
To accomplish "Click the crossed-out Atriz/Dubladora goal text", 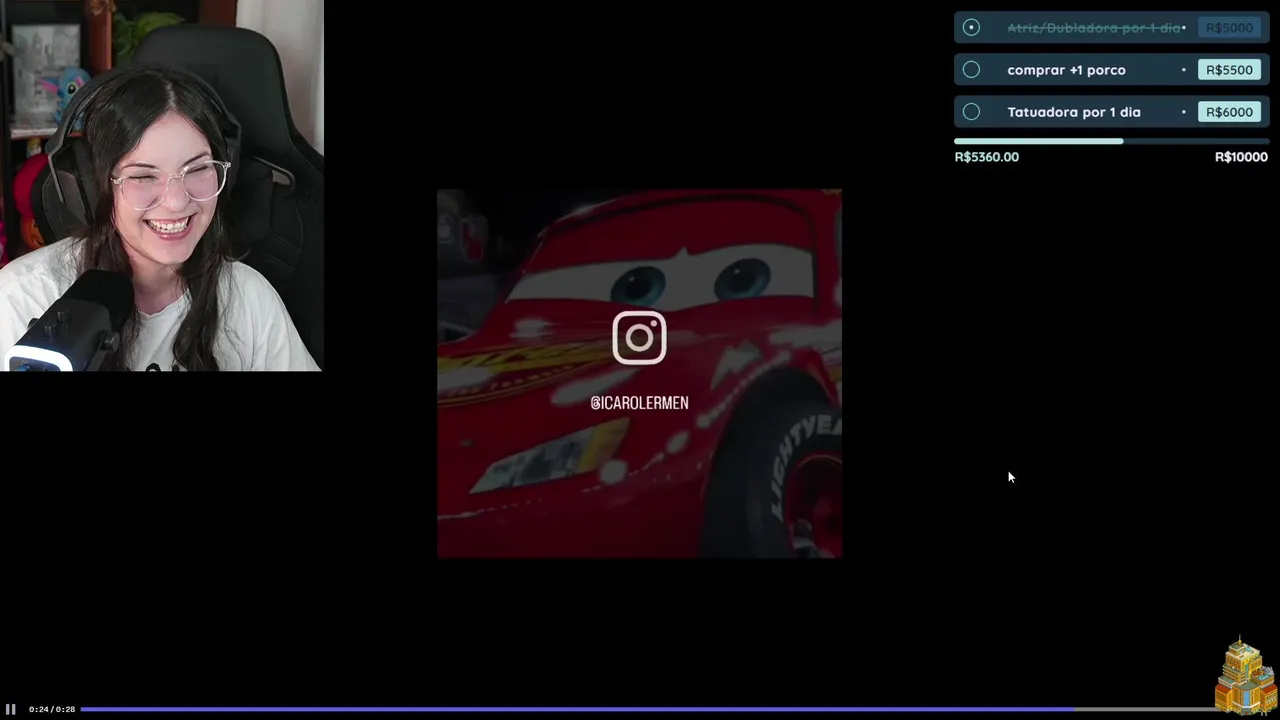I will point(1094,28).
